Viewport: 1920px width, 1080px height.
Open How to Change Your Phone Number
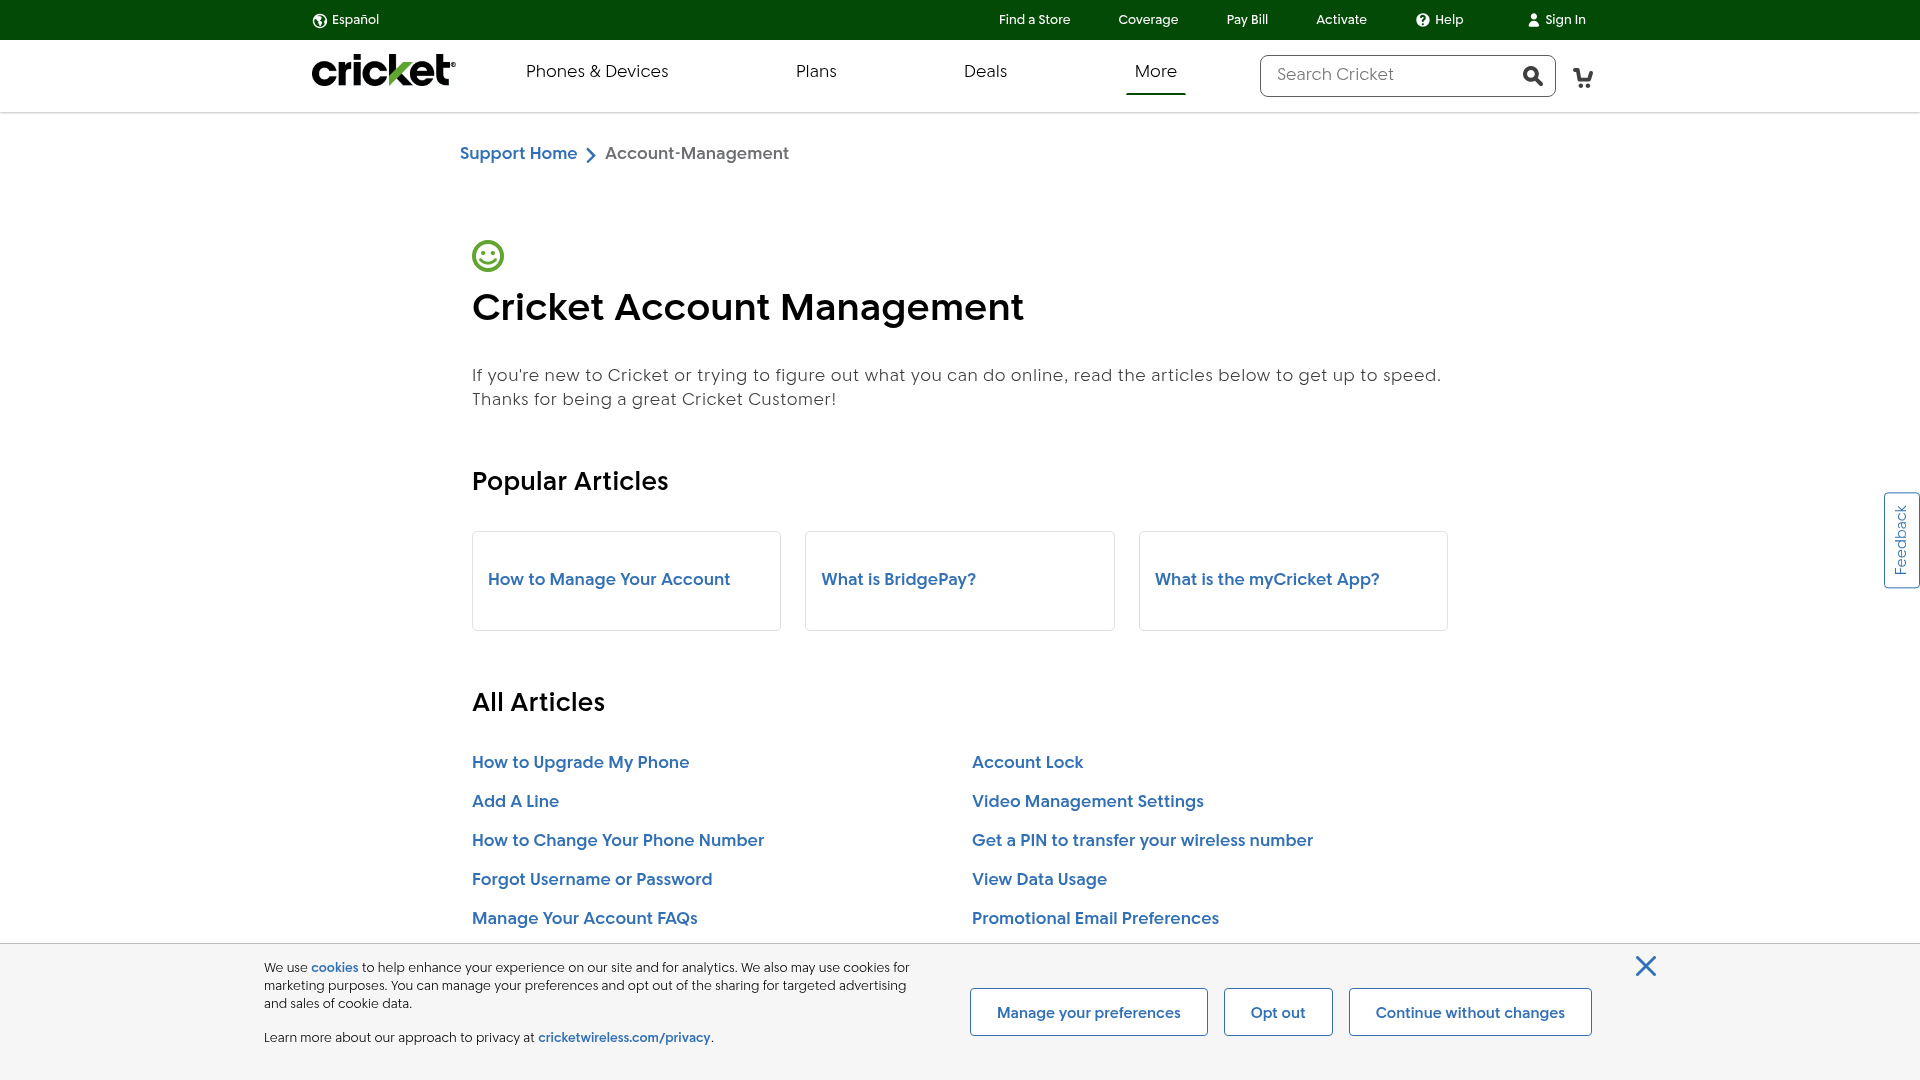click(x=618, y=841)
